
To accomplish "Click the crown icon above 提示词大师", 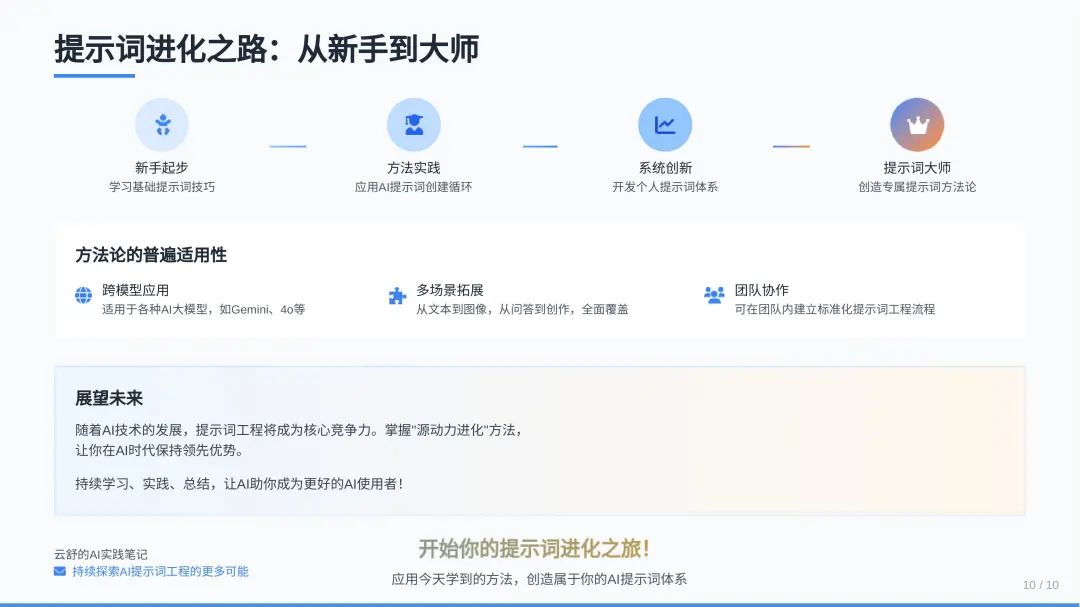I will click(917, 125).
